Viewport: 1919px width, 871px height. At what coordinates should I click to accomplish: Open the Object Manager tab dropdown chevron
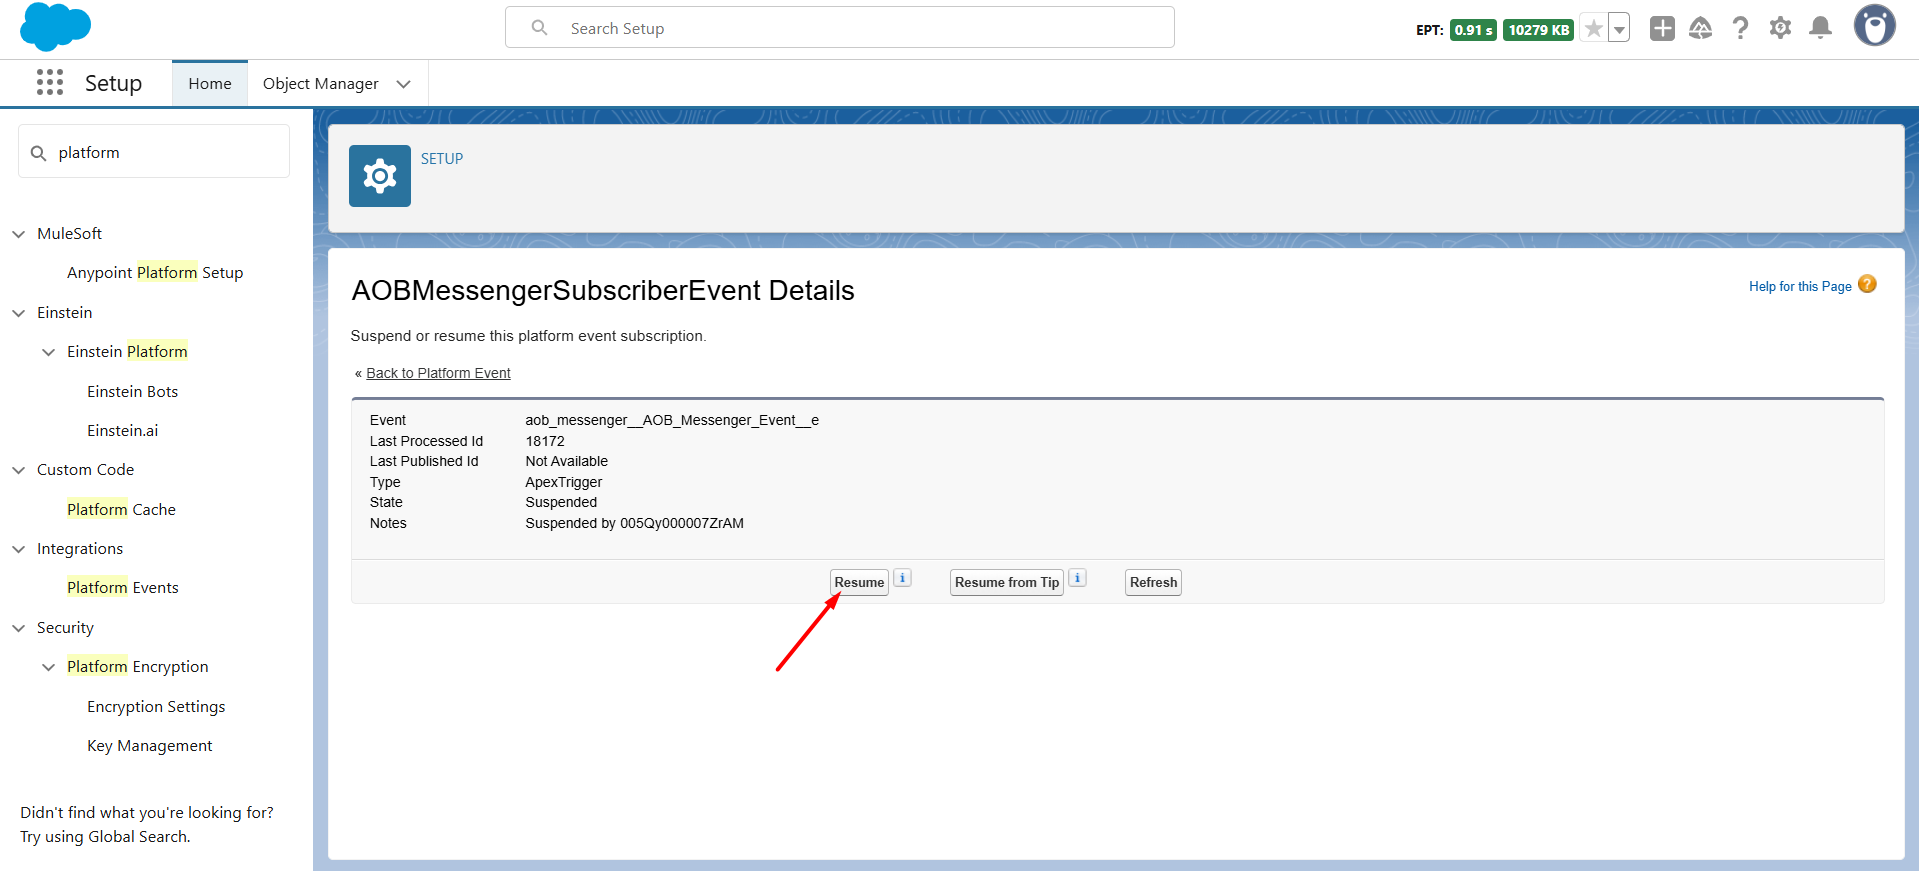[404, 84]
